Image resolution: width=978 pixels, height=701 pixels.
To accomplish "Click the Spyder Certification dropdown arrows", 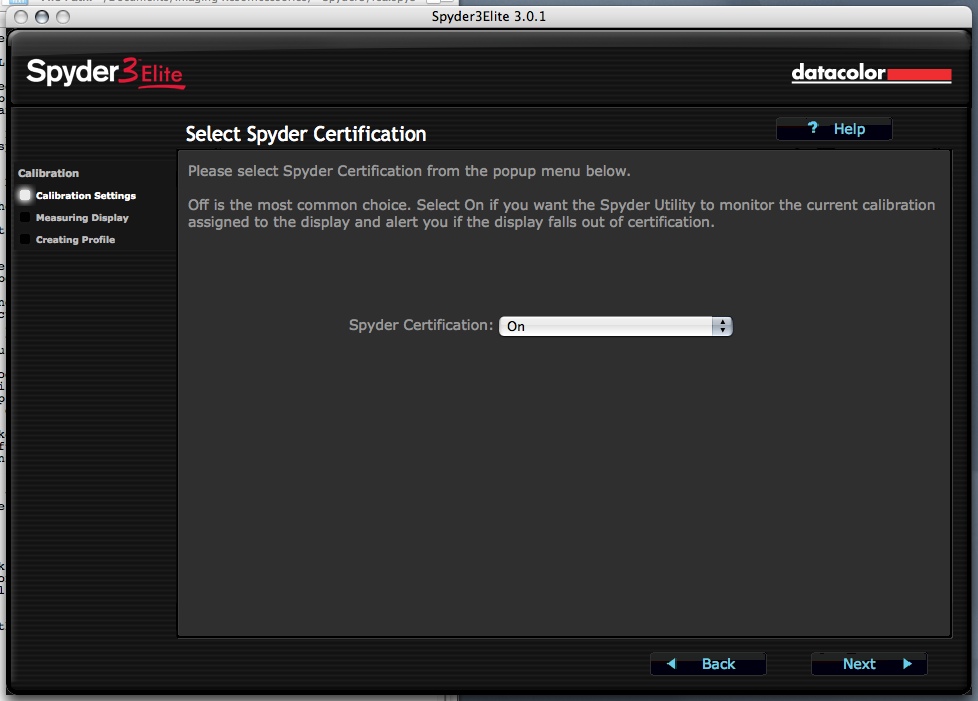I will [x=722, y=326].
